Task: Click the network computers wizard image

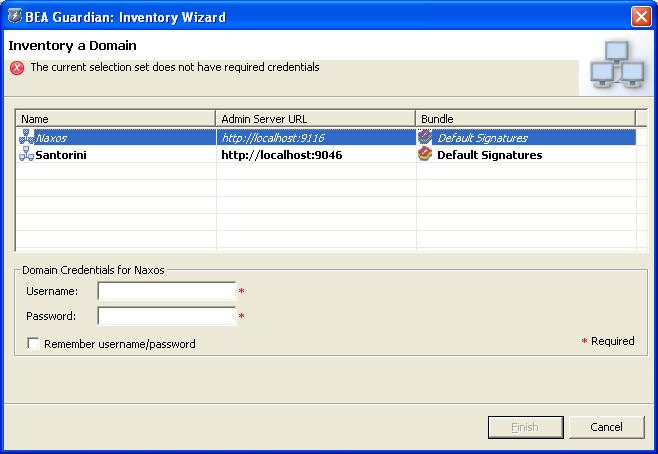Action: coord(617,65)
